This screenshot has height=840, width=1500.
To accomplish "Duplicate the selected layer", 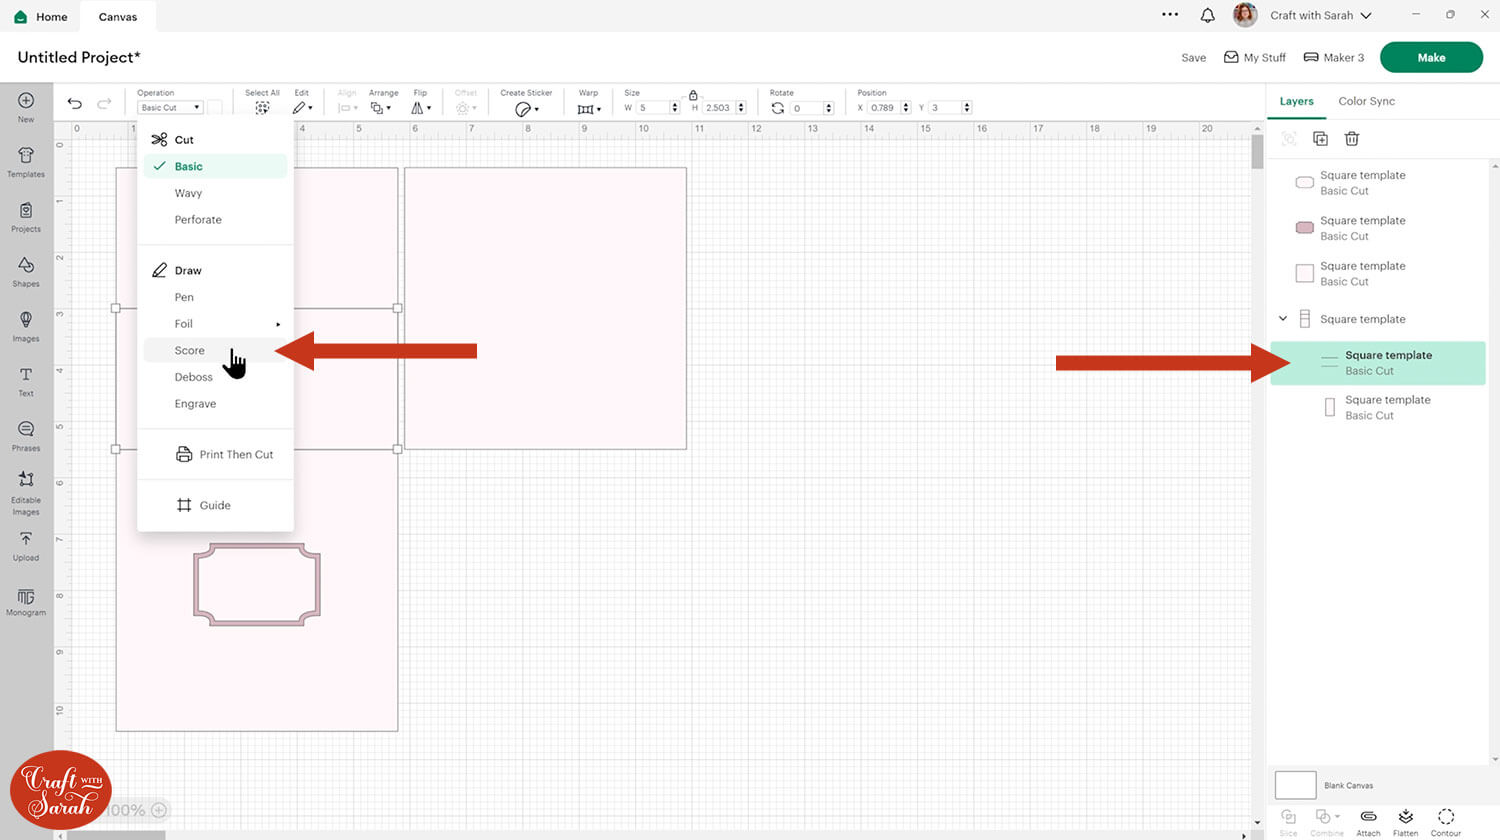I will coord(1320,139).
